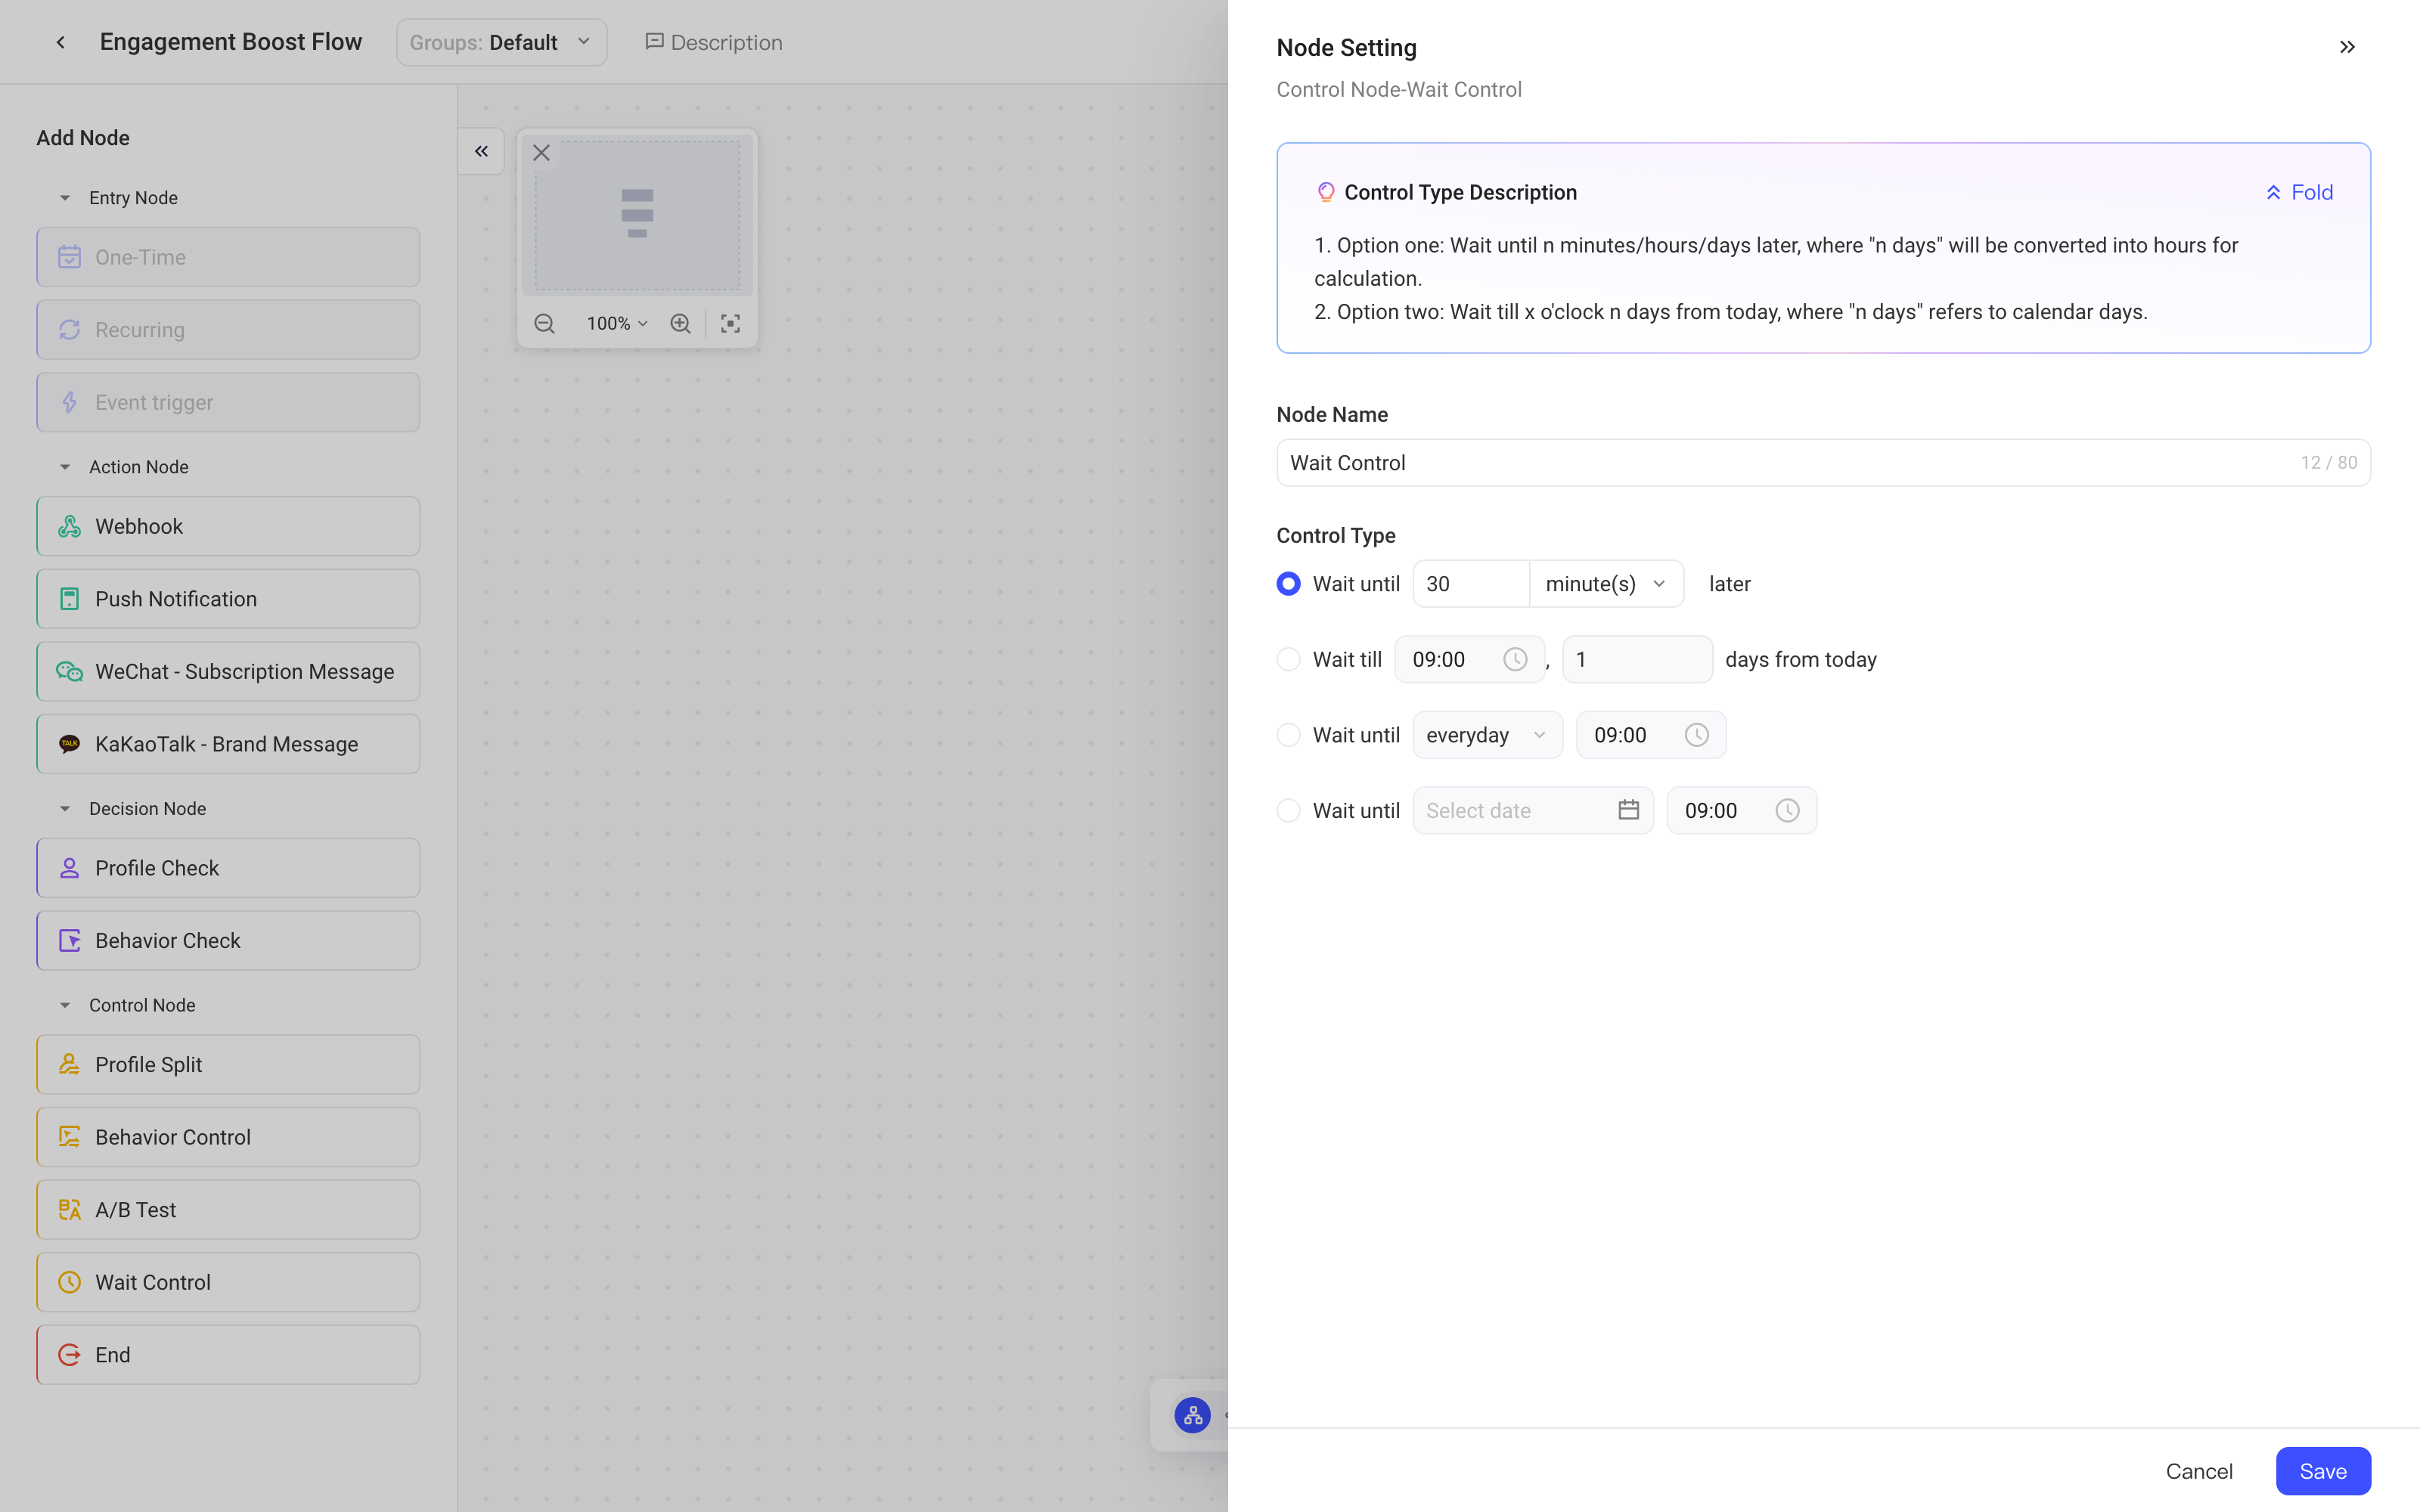Collapse the Control Node section
Viewport: 2420px width, 1512px height.
65,1005
